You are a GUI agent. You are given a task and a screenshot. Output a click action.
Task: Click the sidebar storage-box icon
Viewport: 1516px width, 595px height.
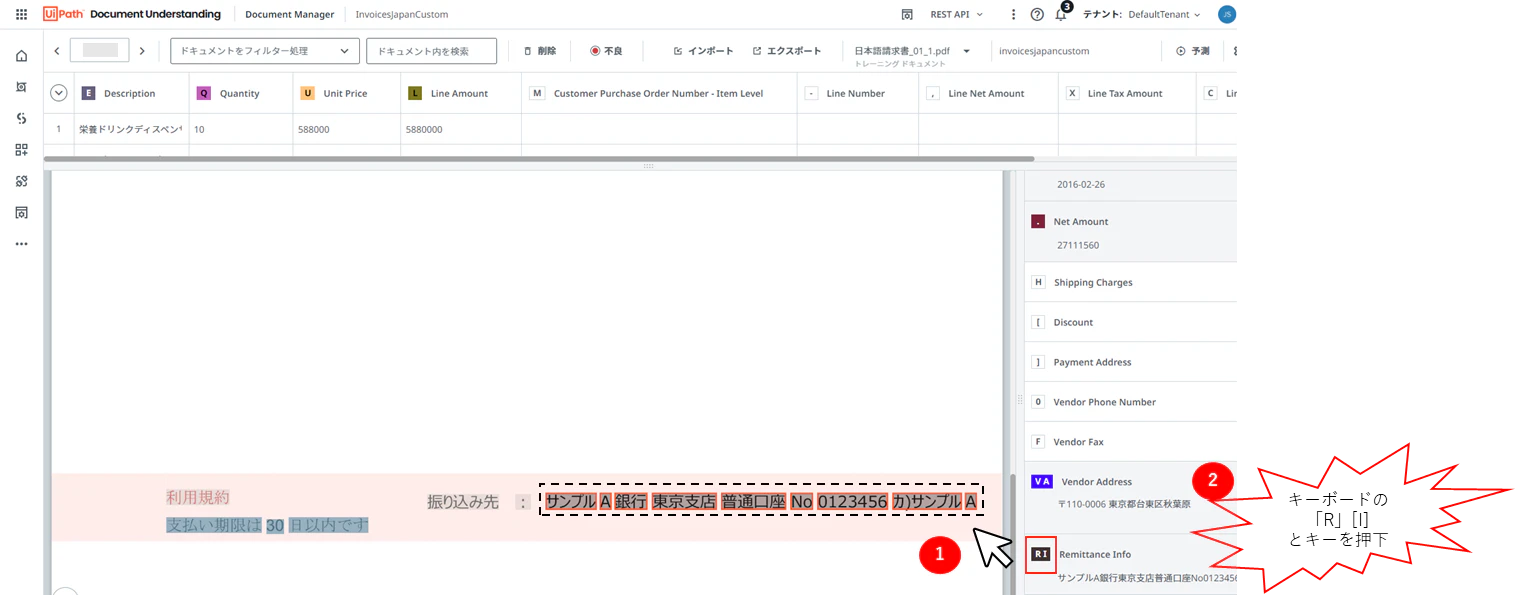21,212
